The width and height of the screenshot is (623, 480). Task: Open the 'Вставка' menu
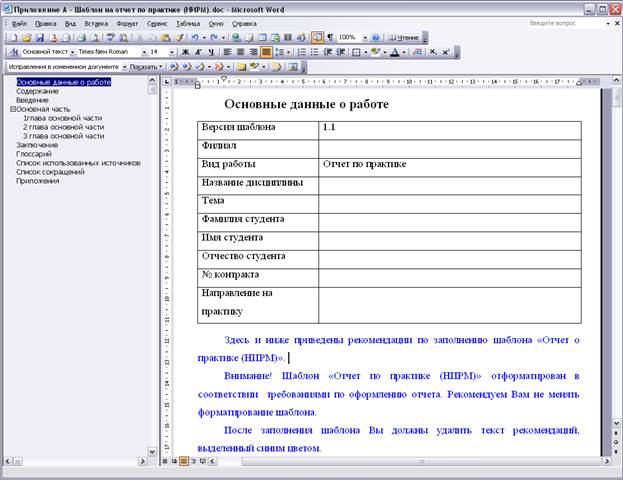click(x=96, y=22)
